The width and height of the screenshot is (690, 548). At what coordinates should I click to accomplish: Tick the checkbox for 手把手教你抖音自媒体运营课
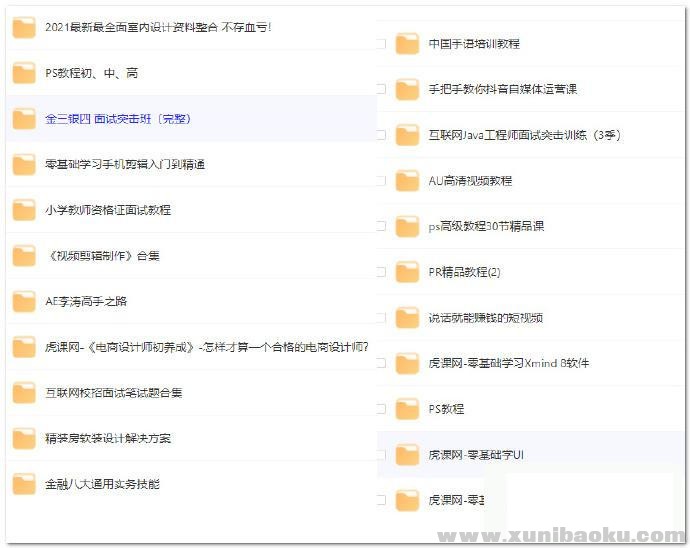(381, 90)
